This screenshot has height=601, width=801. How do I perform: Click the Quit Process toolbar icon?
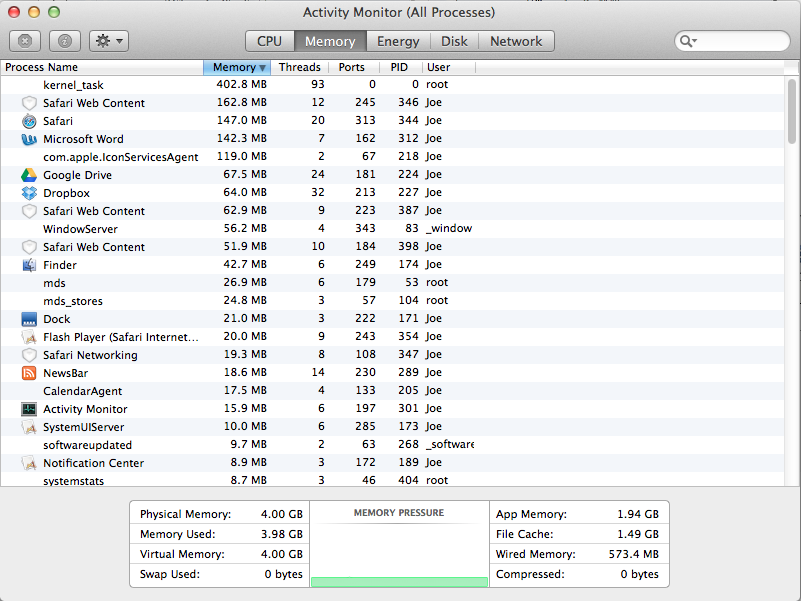pyautogui.click(x=25, y=41)
